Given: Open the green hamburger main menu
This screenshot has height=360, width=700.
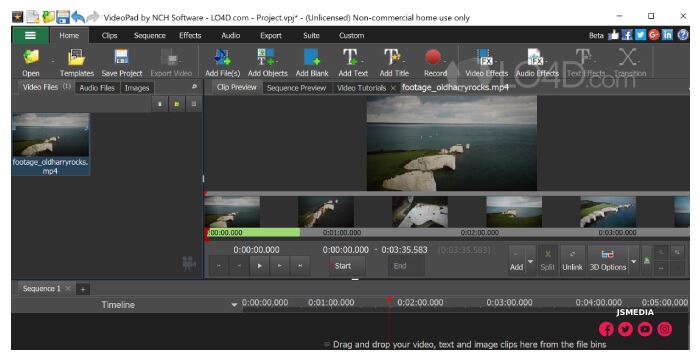Looking at the screenshot, I should tap(30, 35).
